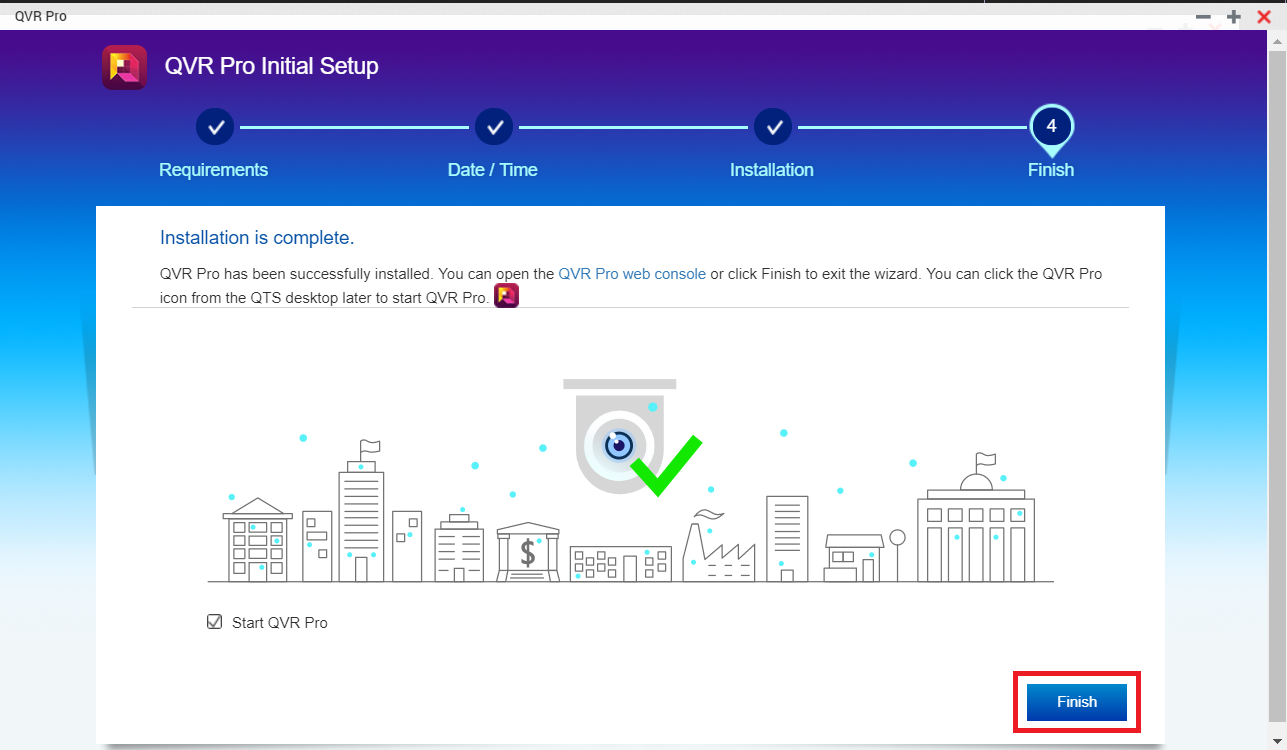1287x750 pixels.
Task: Open the QVR Pro web console link
Action: [632, 273]
